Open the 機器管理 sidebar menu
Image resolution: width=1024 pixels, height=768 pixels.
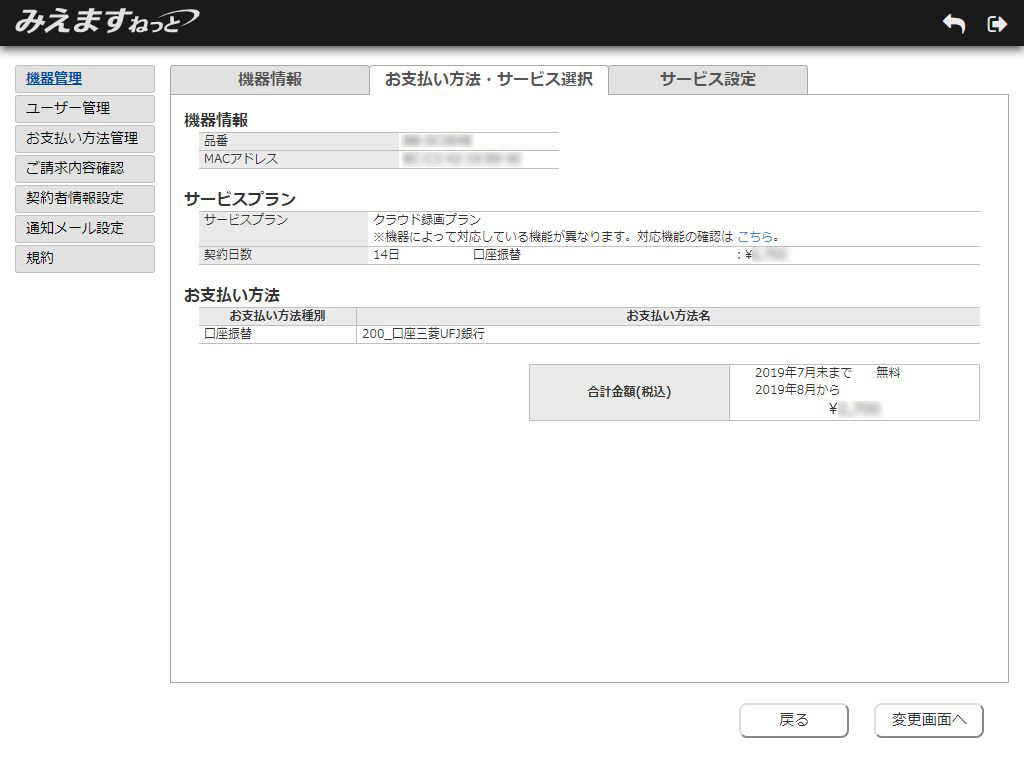84,79
